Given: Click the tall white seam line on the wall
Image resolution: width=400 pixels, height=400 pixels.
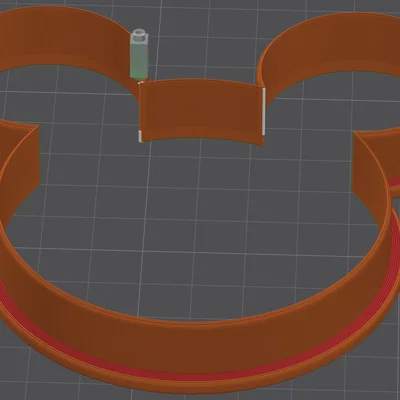Looking at the screenshot, I should coord(264,111).
